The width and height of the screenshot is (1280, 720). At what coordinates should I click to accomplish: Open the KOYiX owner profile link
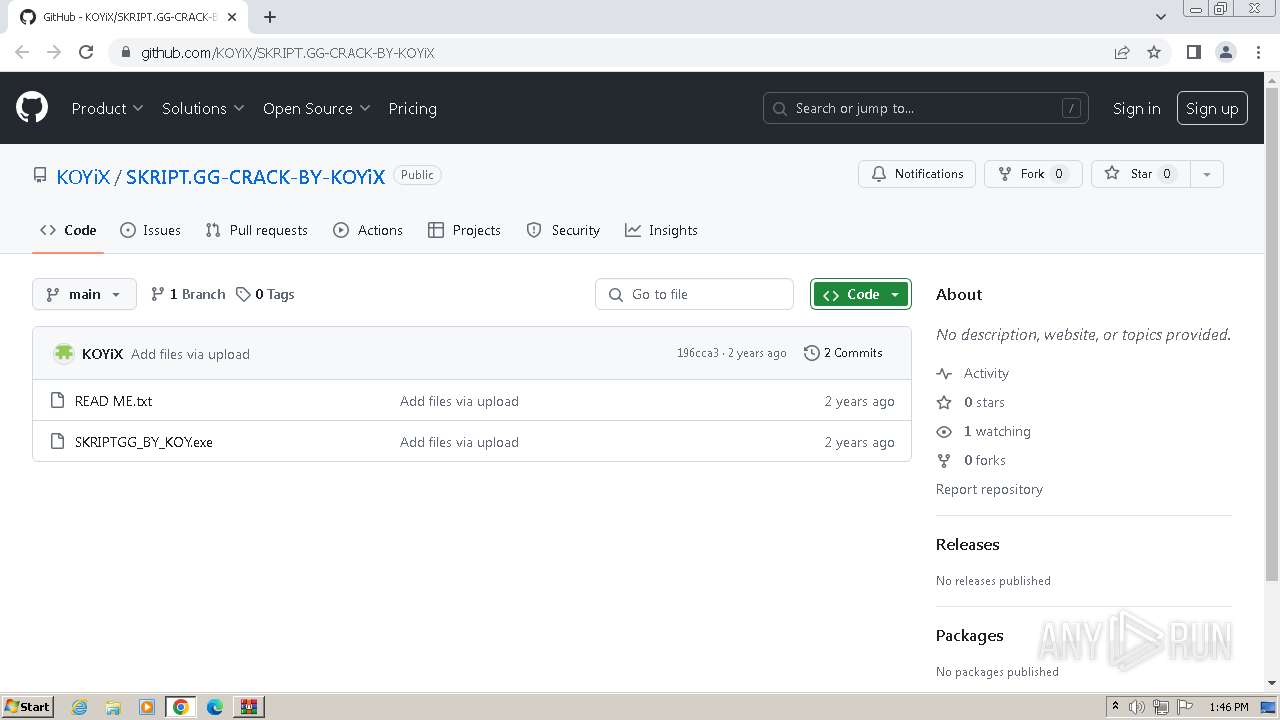83,176
